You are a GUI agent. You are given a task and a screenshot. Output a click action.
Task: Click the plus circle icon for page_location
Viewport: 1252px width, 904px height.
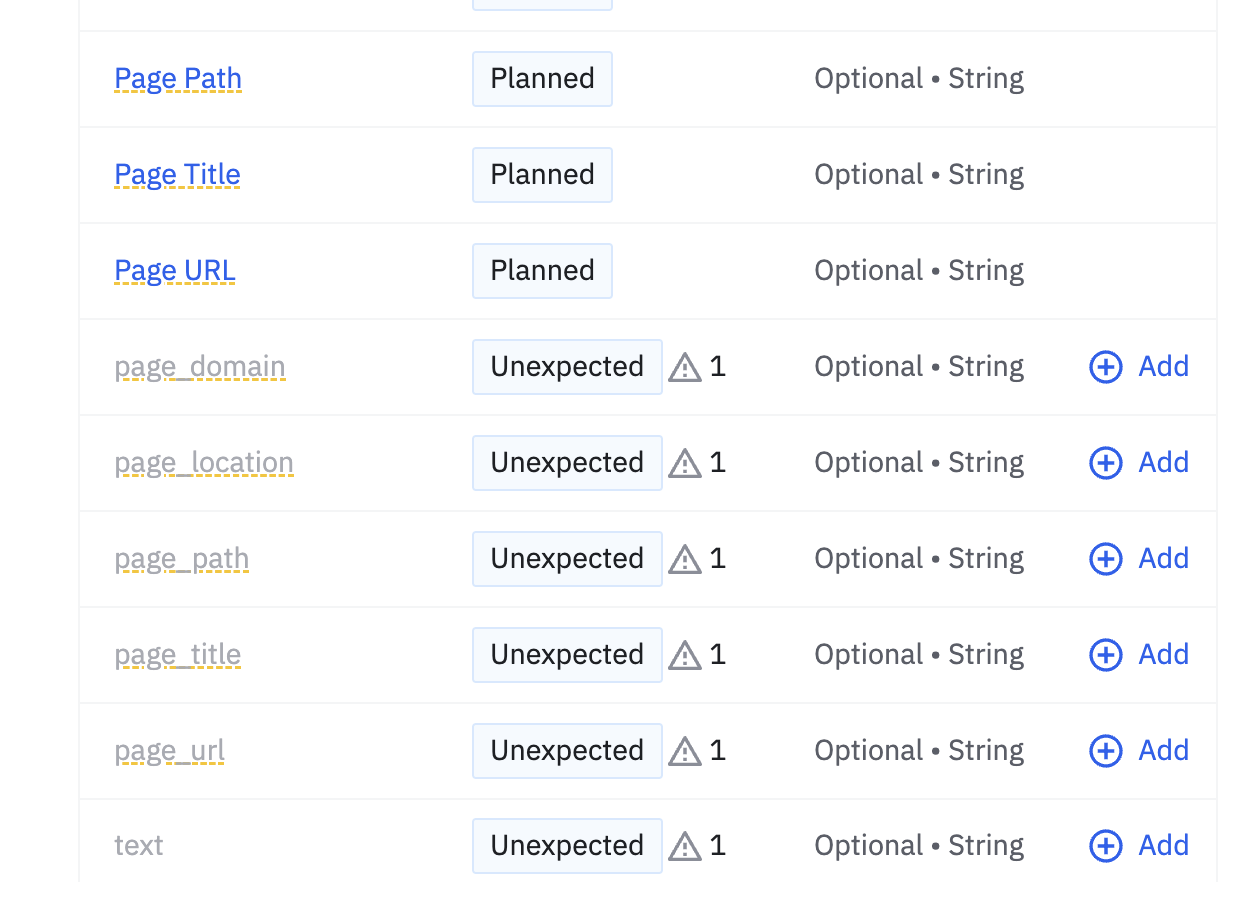1105,463
